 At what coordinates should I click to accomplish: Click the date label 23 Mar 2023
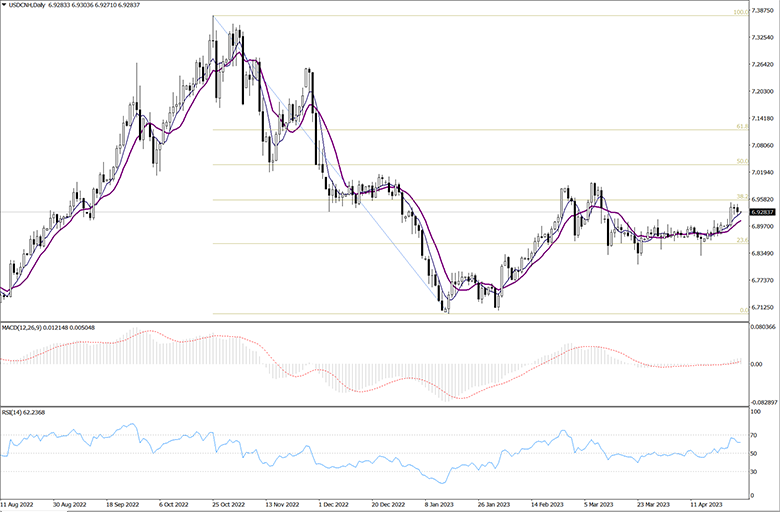pos(654,504)
